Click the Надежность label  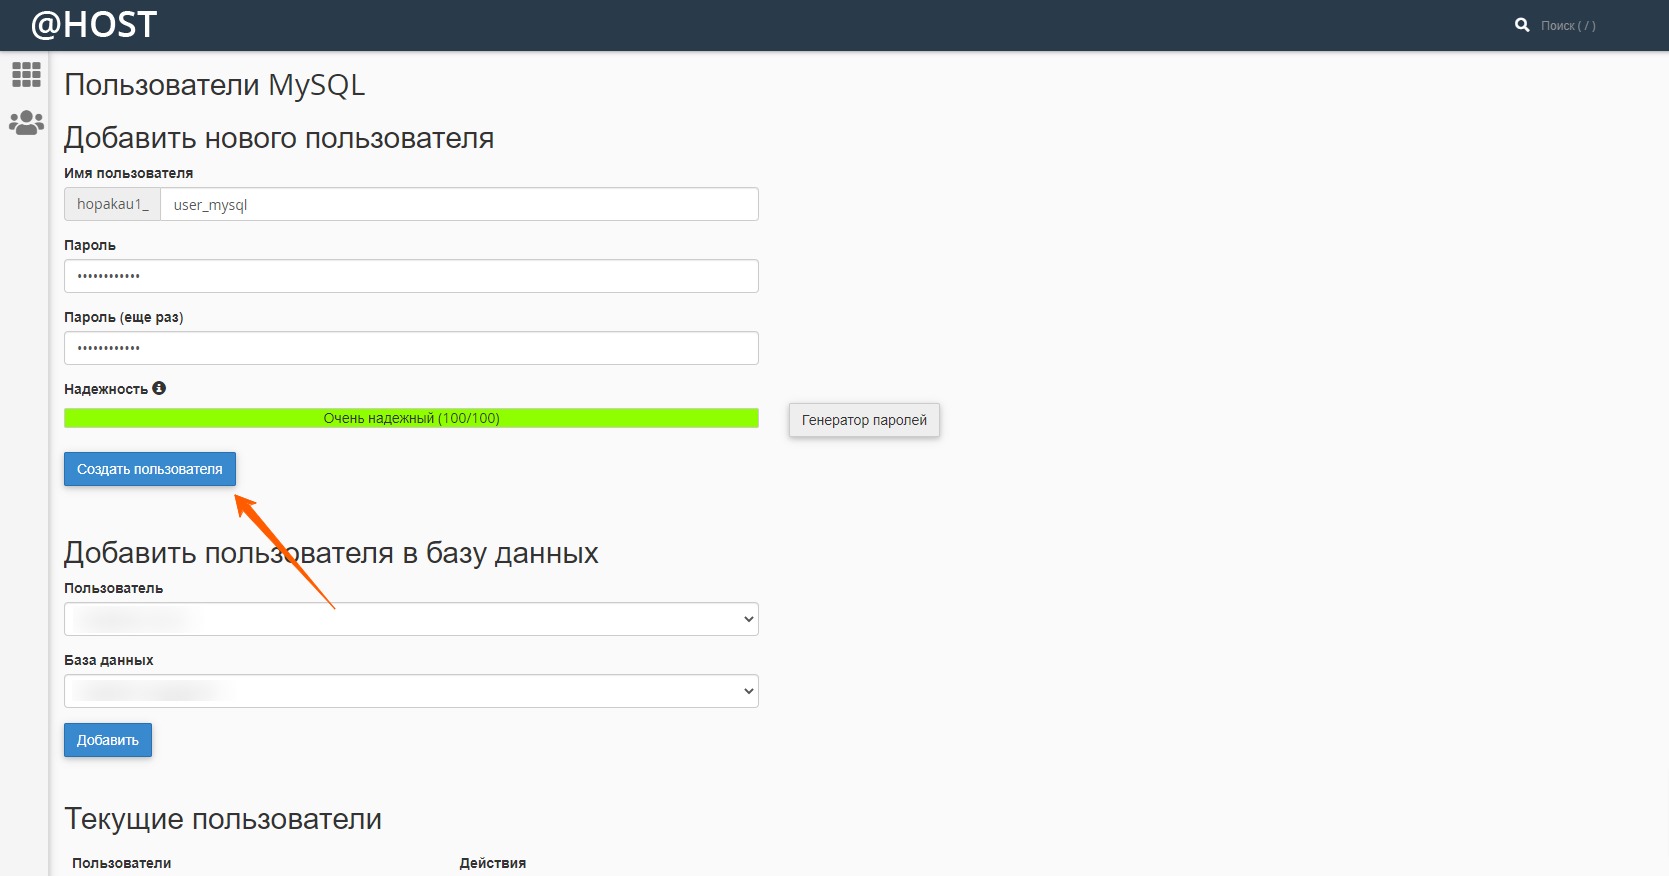pos(106,389)
